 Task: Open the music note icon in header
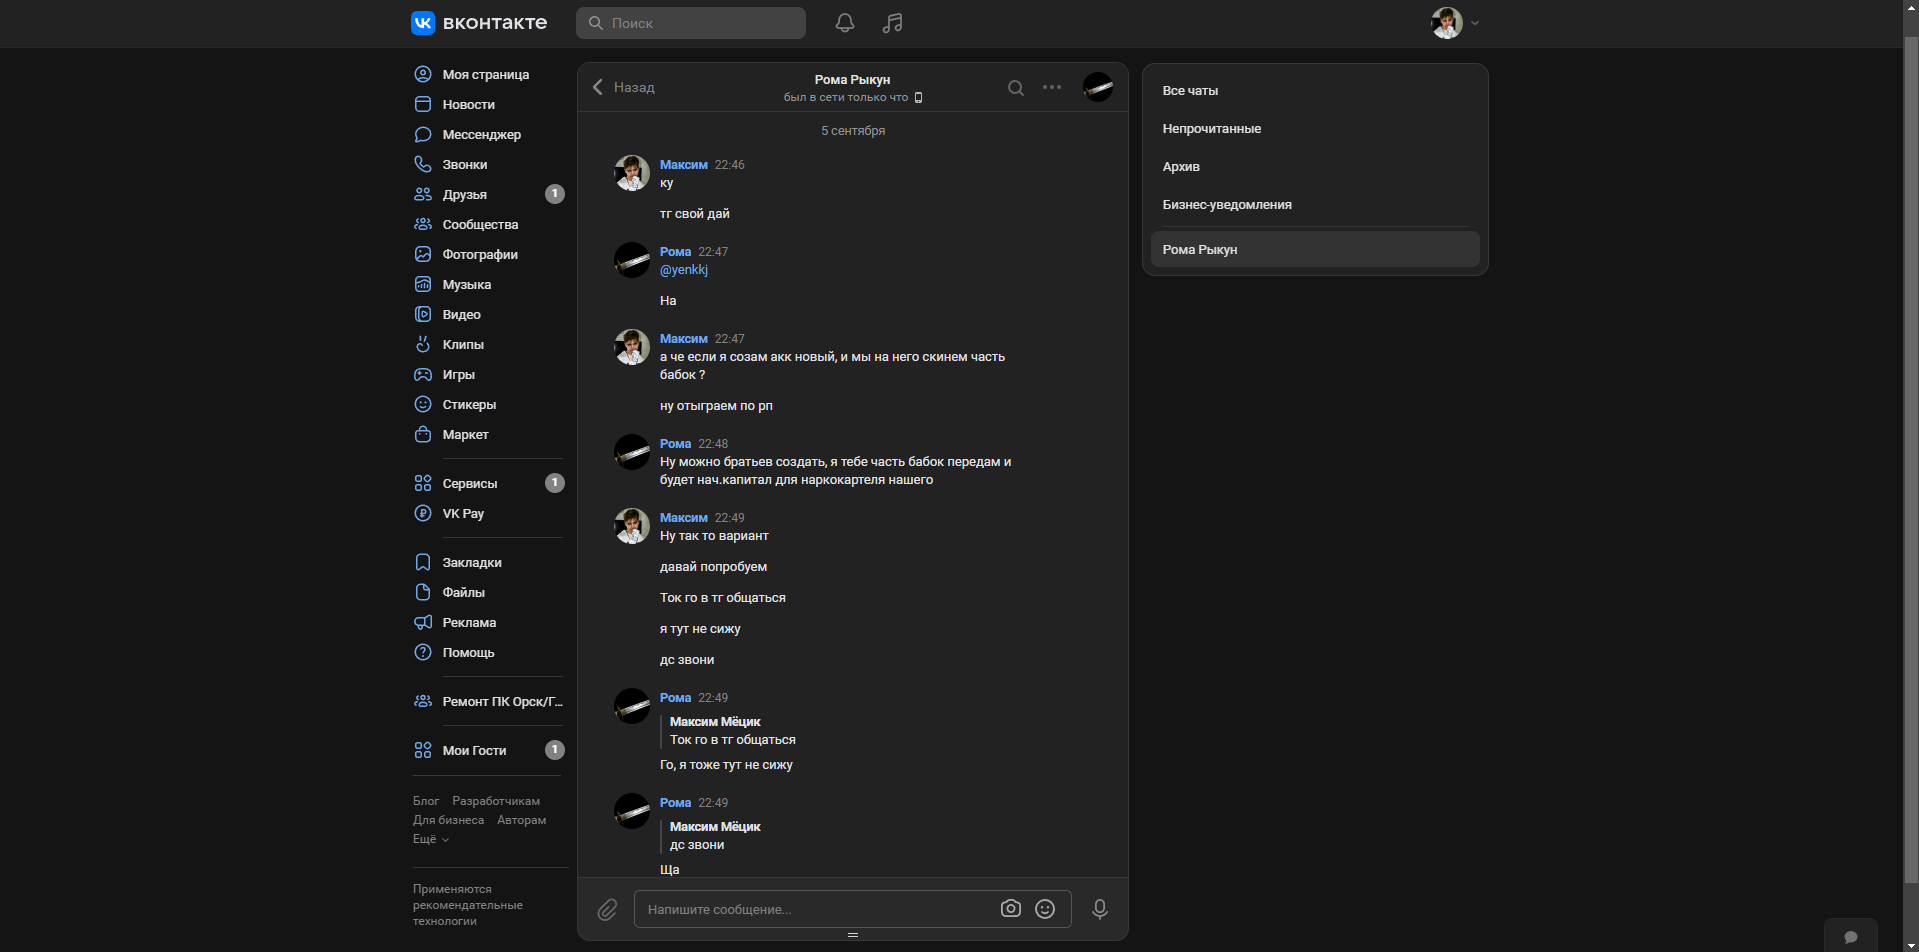[892, 23]
